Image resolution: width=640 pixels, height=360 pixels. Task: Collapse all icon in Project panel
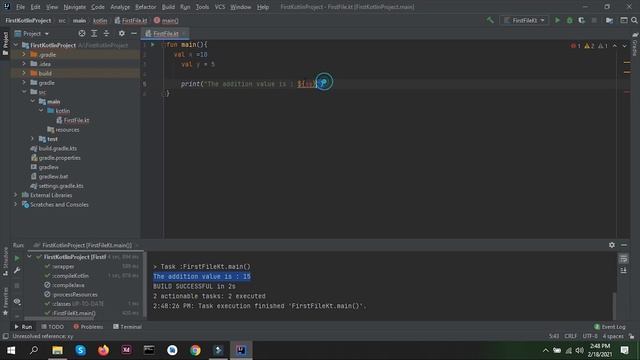coord(106,33)
